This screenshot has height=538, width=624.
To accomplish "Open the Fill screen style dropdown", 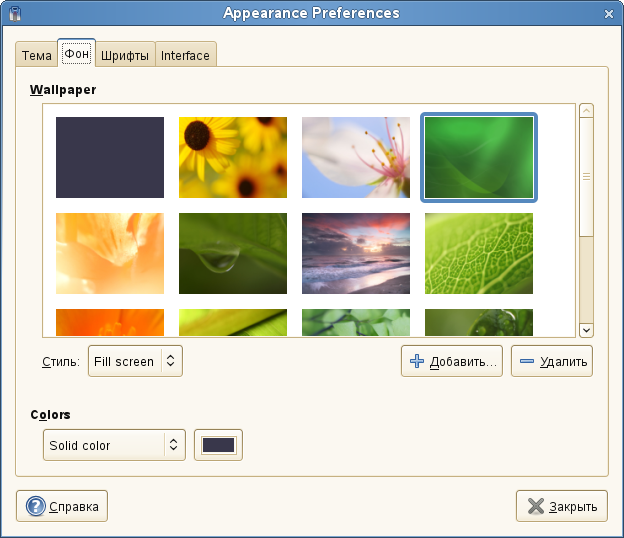I will (x=135, y=361).
